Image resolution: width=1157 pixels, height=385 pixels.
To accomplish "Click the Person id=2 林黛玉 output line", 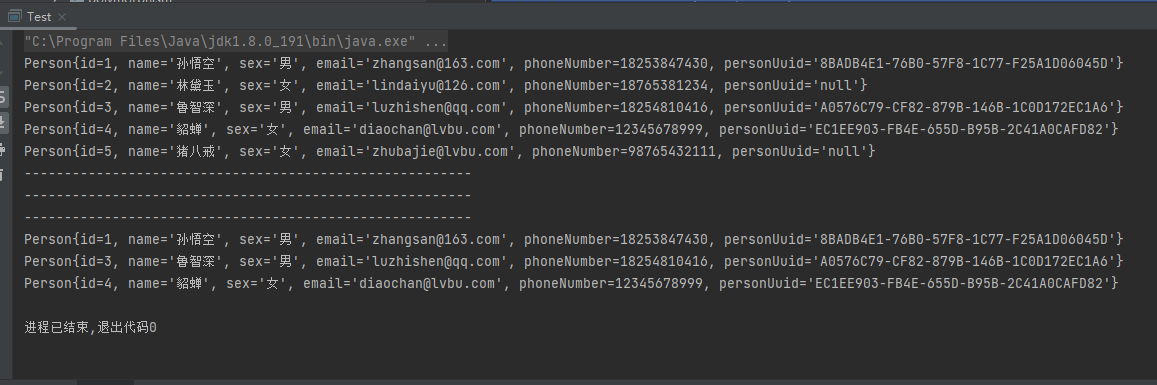I will 445,86.
